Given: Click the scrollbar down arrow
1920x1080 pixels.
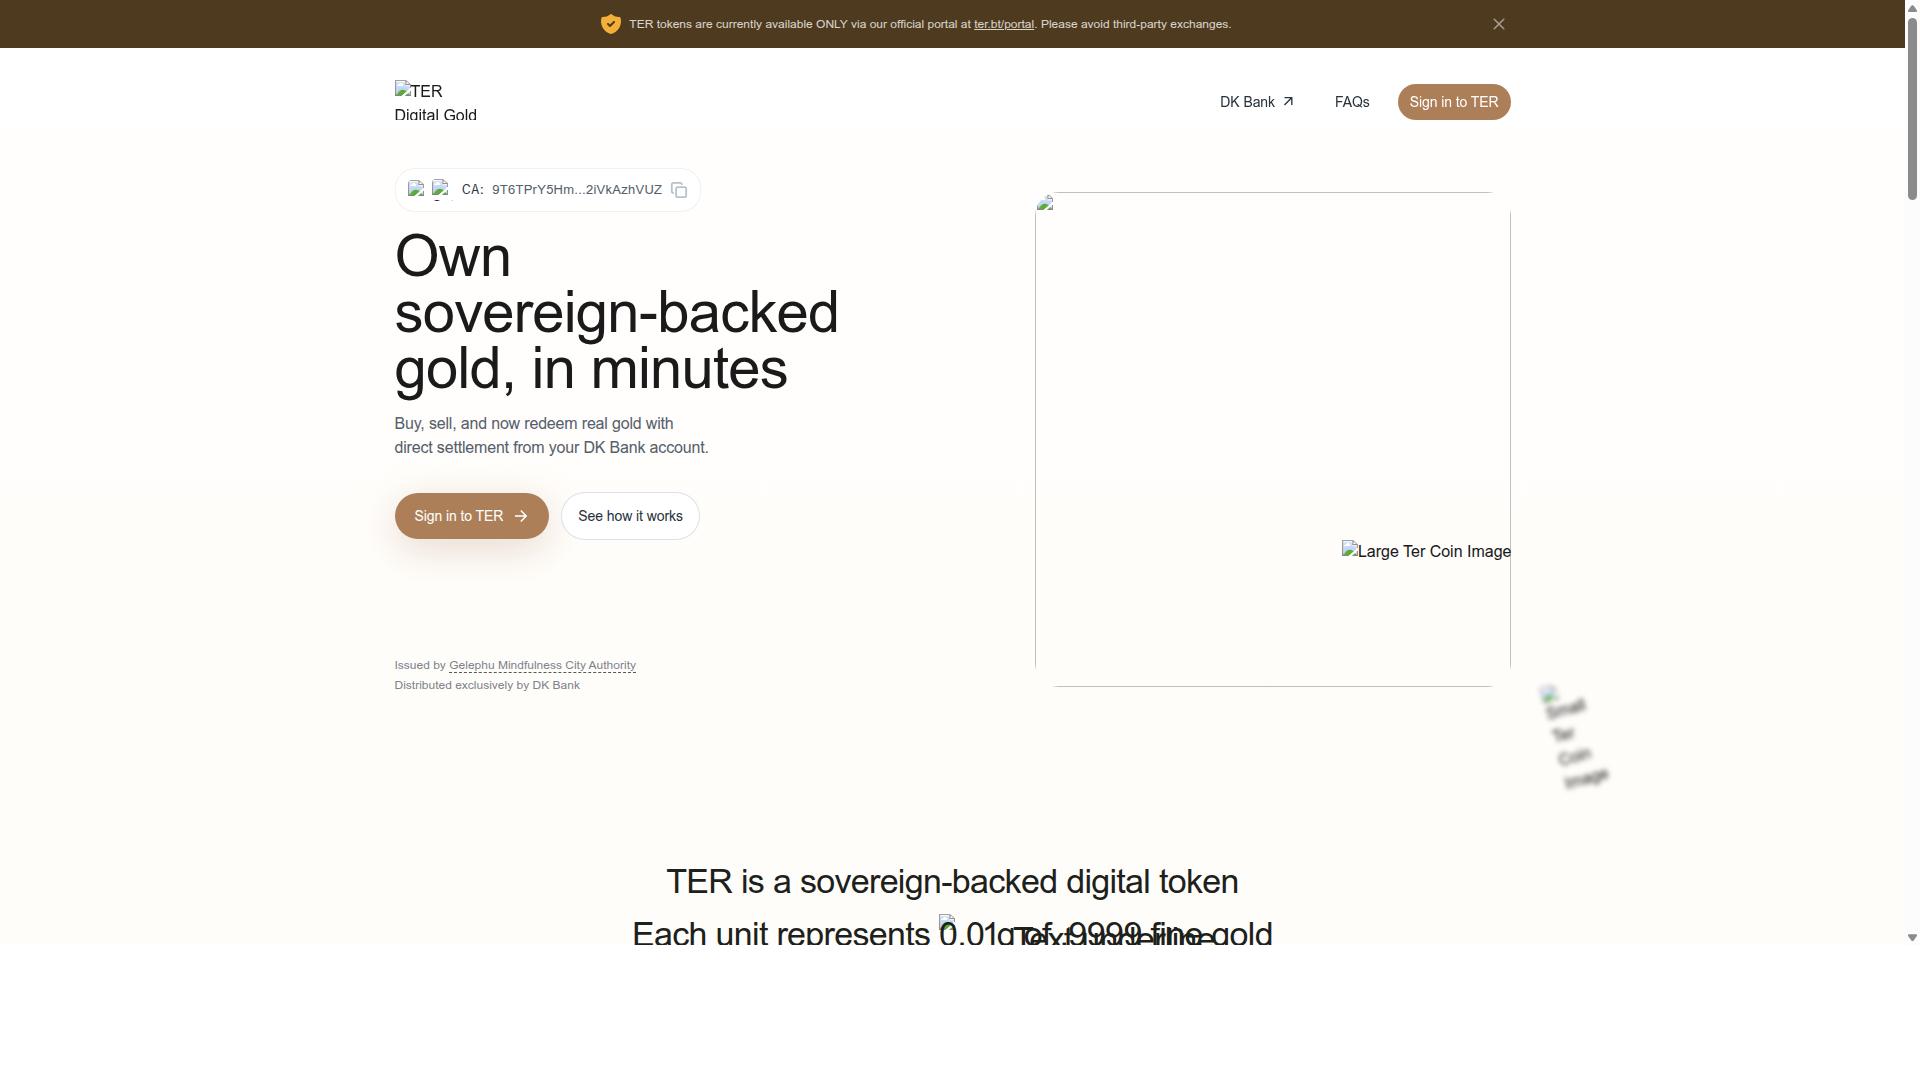Looking at the screenshot, I should tap(1912, 937).
